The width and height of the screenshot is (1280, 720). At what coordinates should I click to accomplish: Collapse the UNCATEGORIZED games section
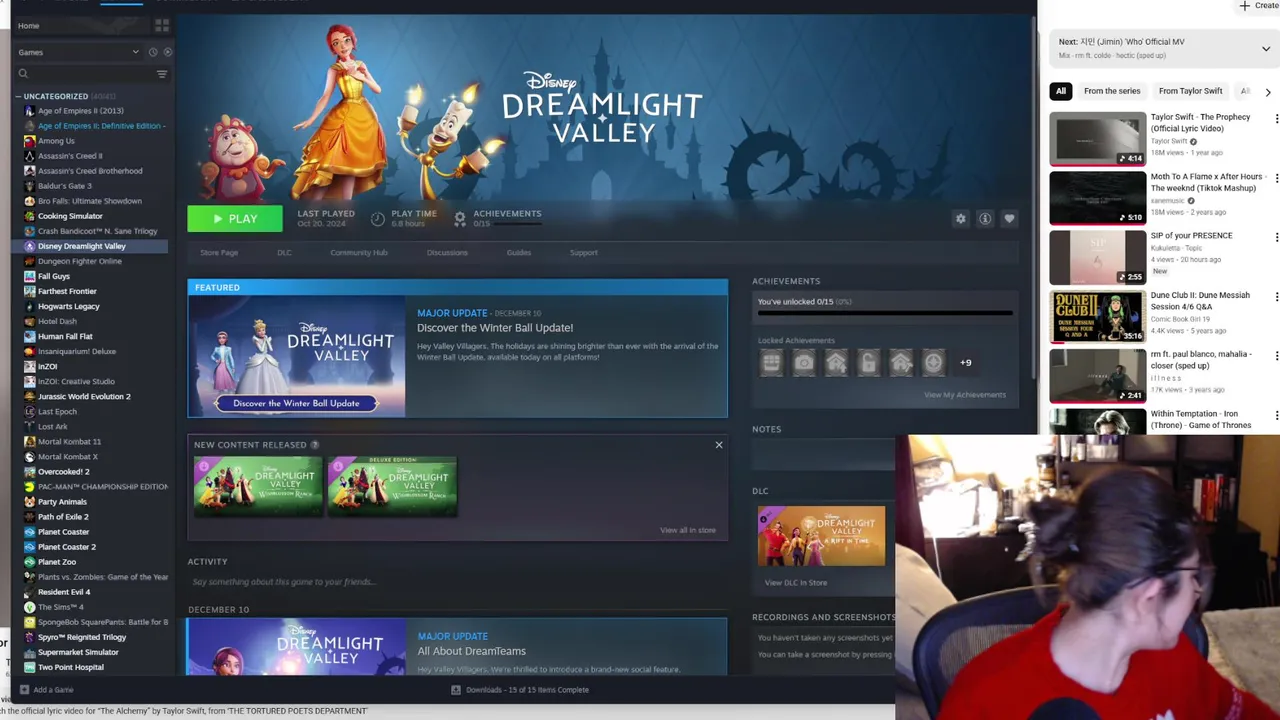(x=18, y=96)
